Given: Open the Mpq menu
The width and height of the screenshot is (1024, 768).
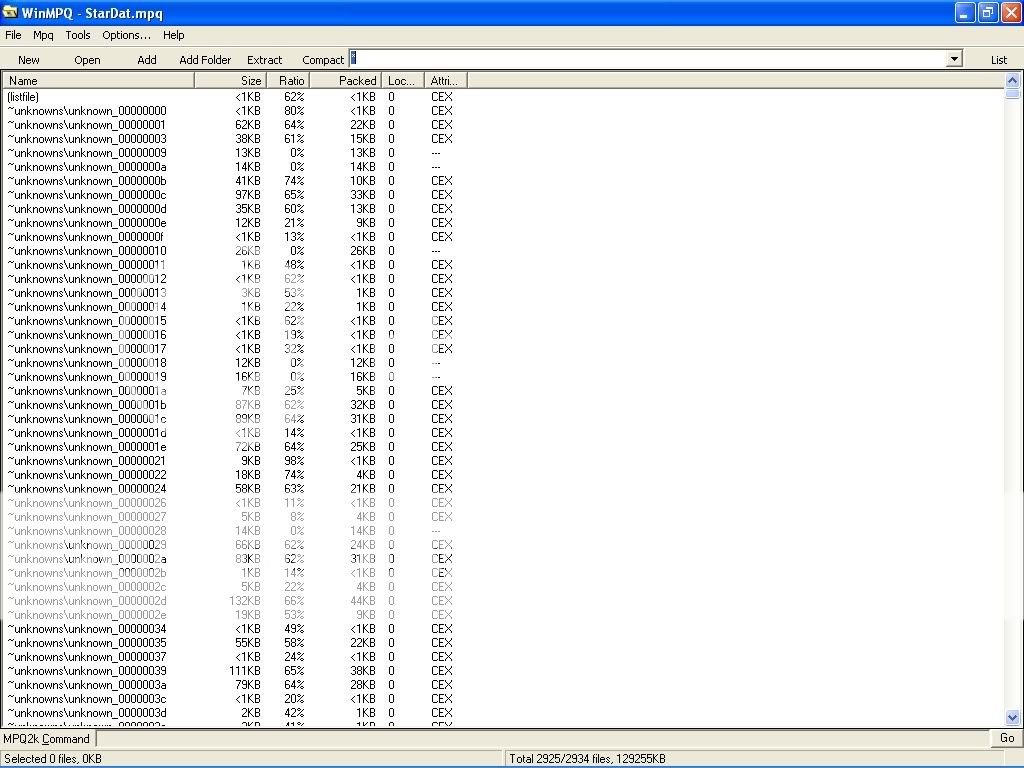Looking at the screenshot, I should click(x=43, y=35).
